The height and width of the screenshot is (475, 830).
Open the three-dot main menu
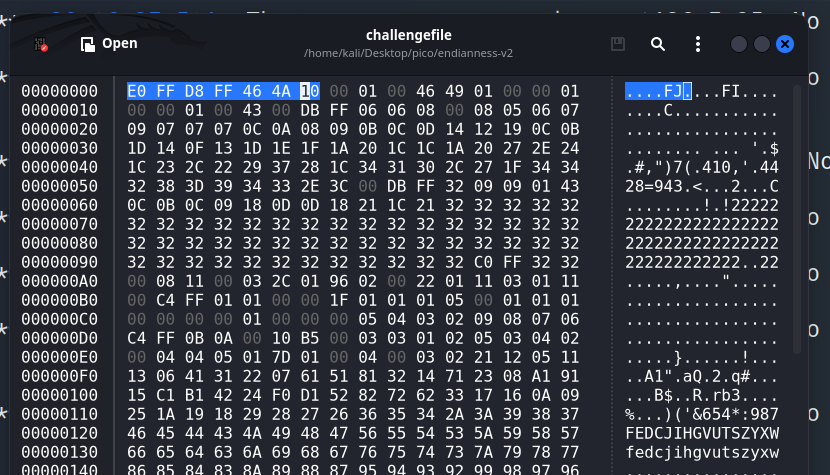click(x=698, y=44)
